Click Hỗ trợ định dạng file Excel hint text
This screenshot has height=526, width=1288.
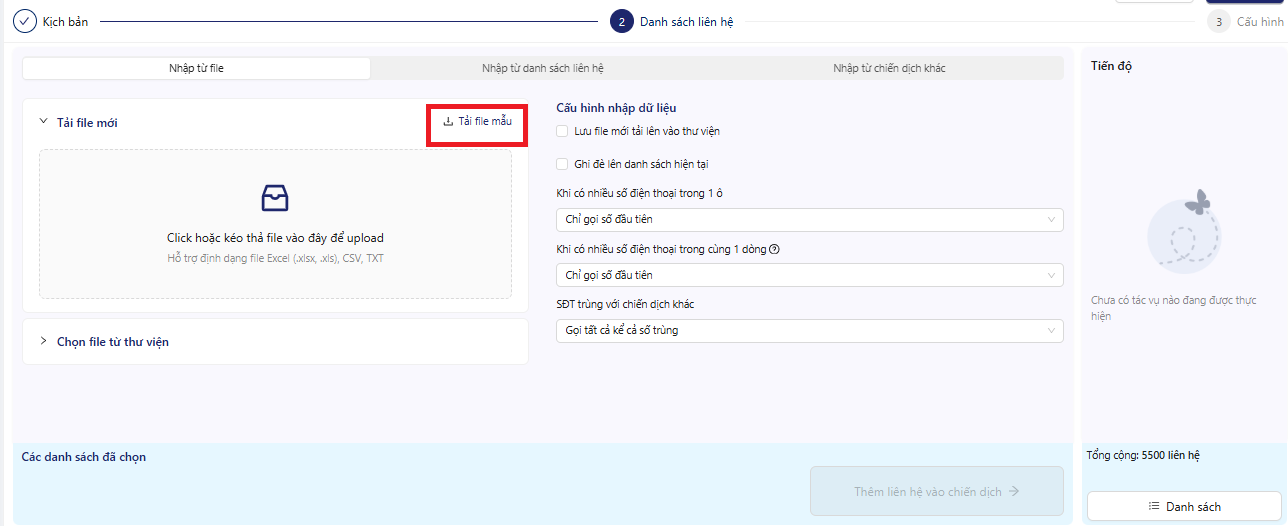(x=275, y=258)
